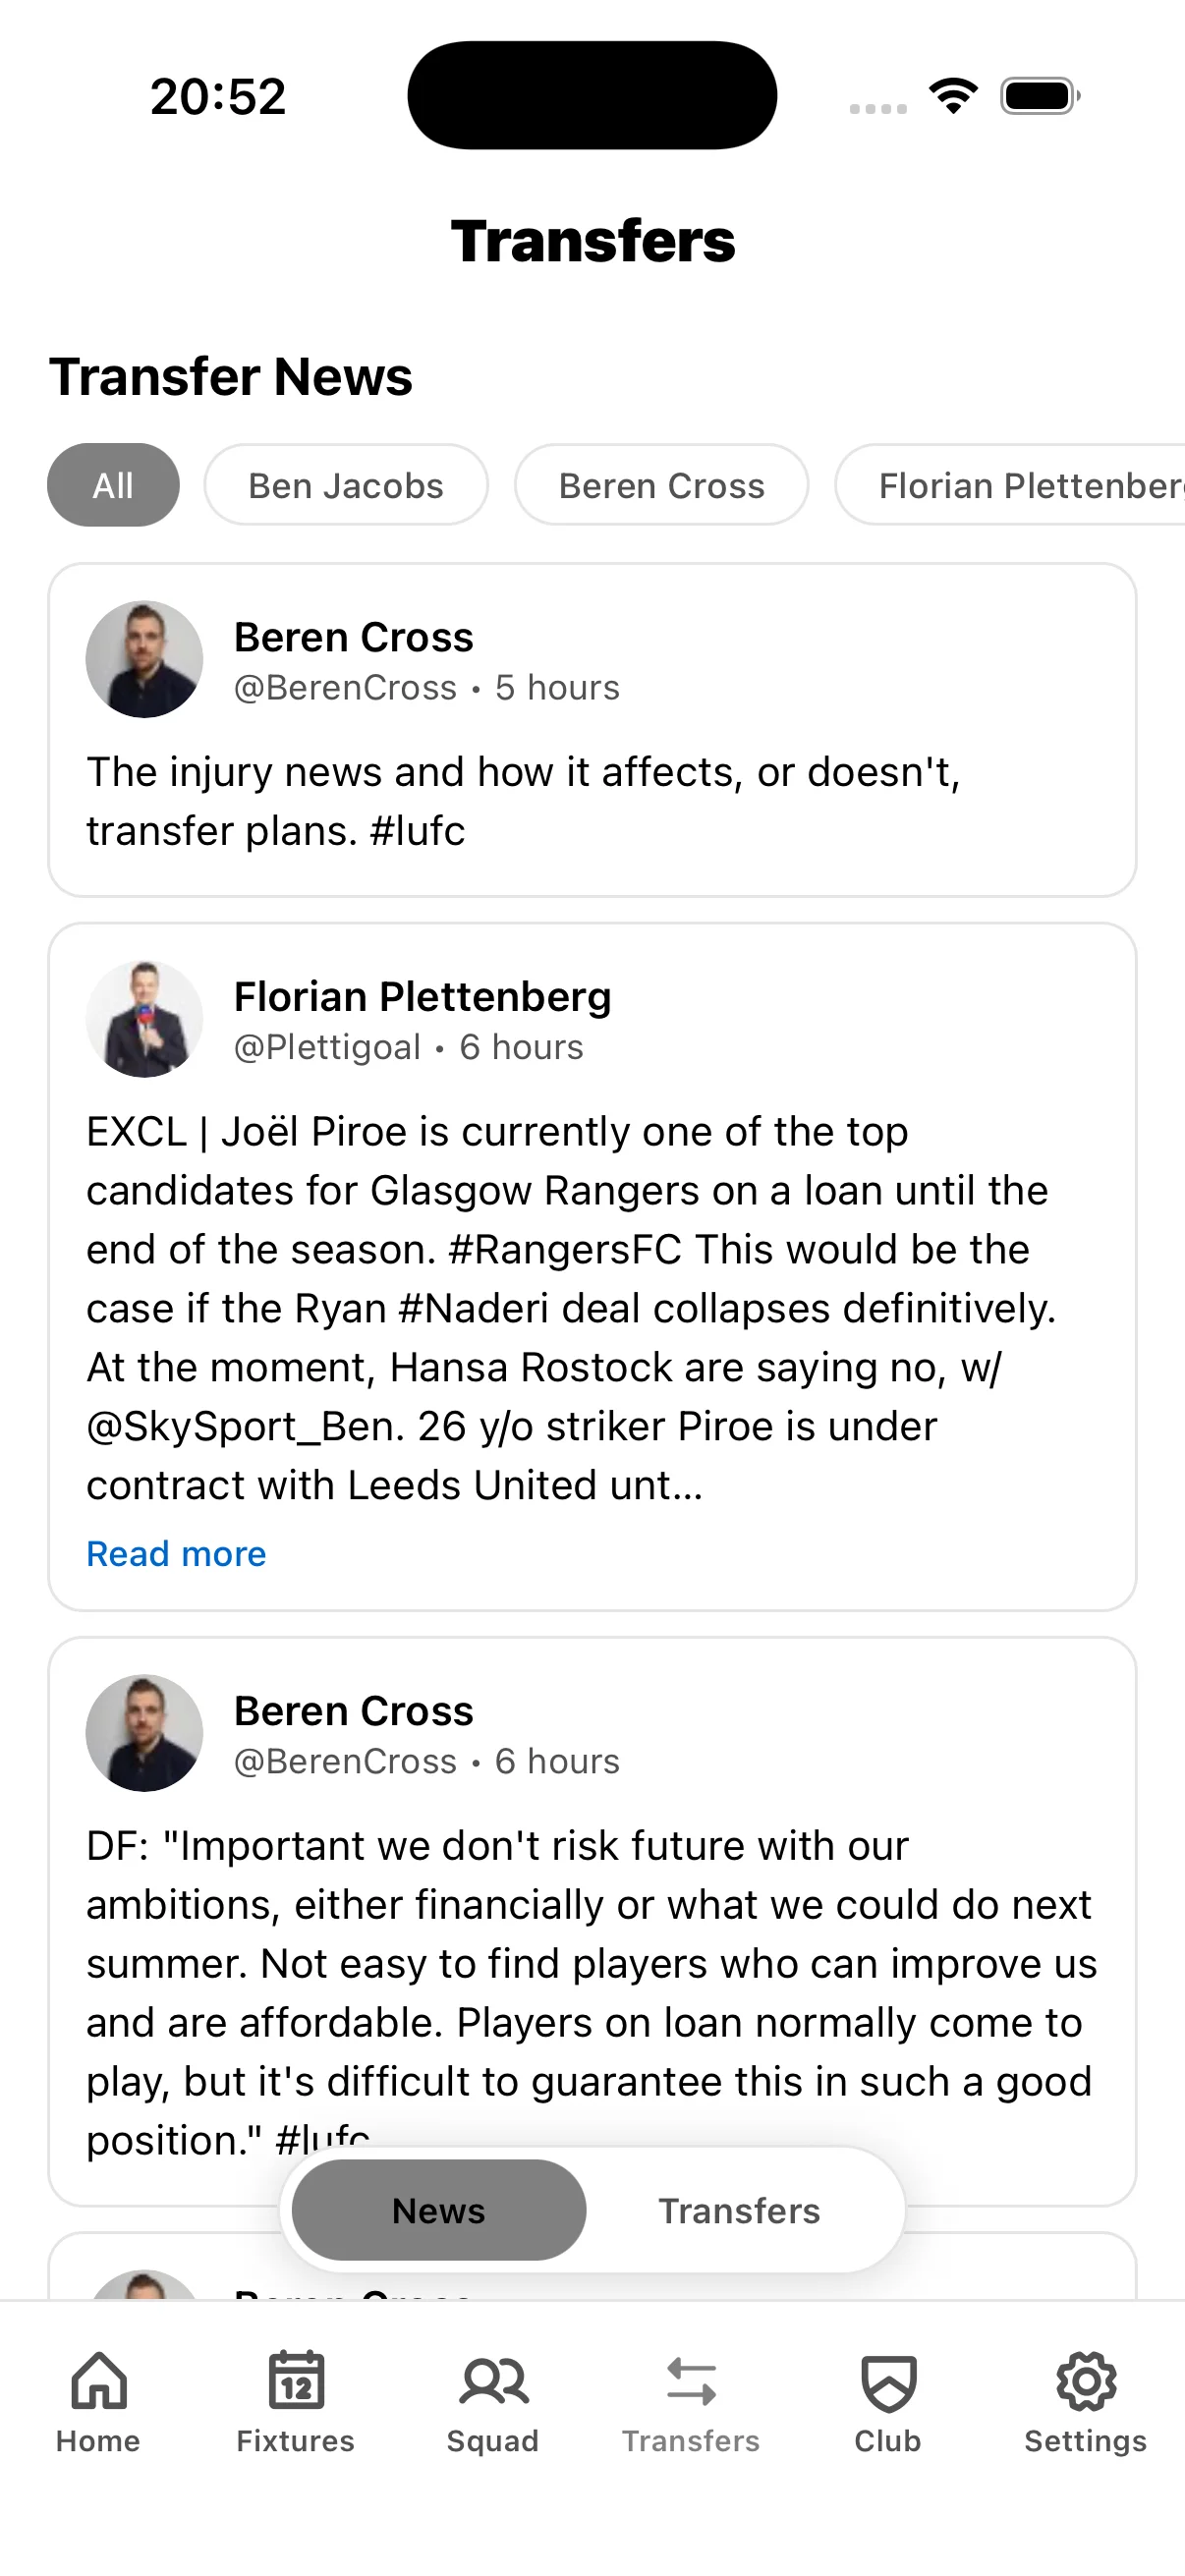This screenshot has height=2576, width=1185.
Task: Tap the Home house icon
Action: click(x=98, y=2381)
